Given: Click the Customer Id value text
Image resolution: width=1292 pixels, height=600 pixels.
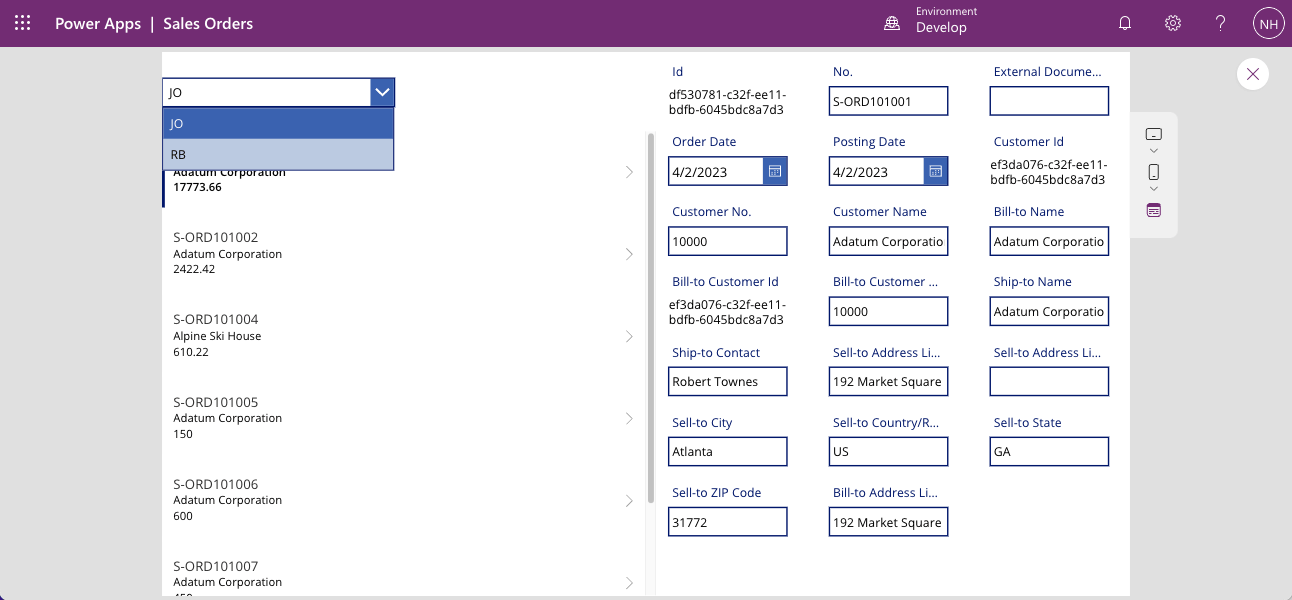Looking at the screenshot, I should [1048, 172].
